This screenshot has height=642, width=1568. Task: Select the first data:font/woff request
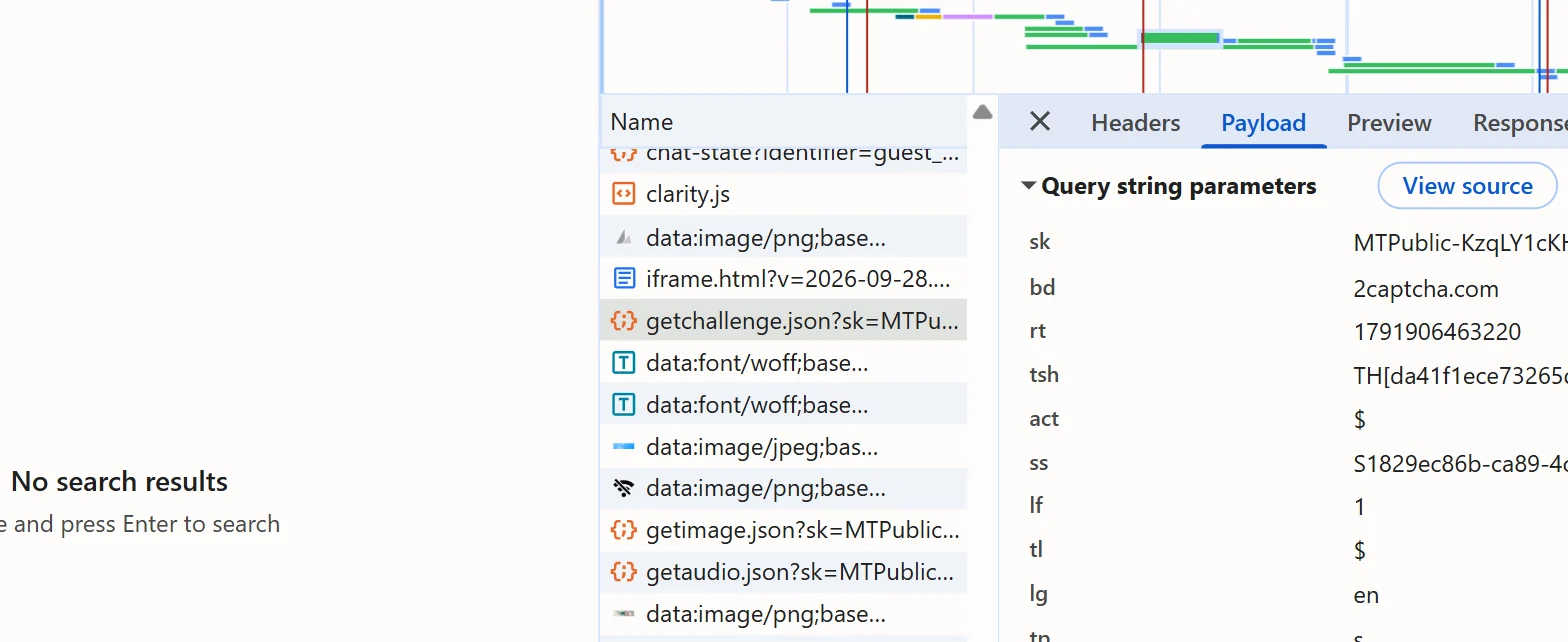[783, 363]
